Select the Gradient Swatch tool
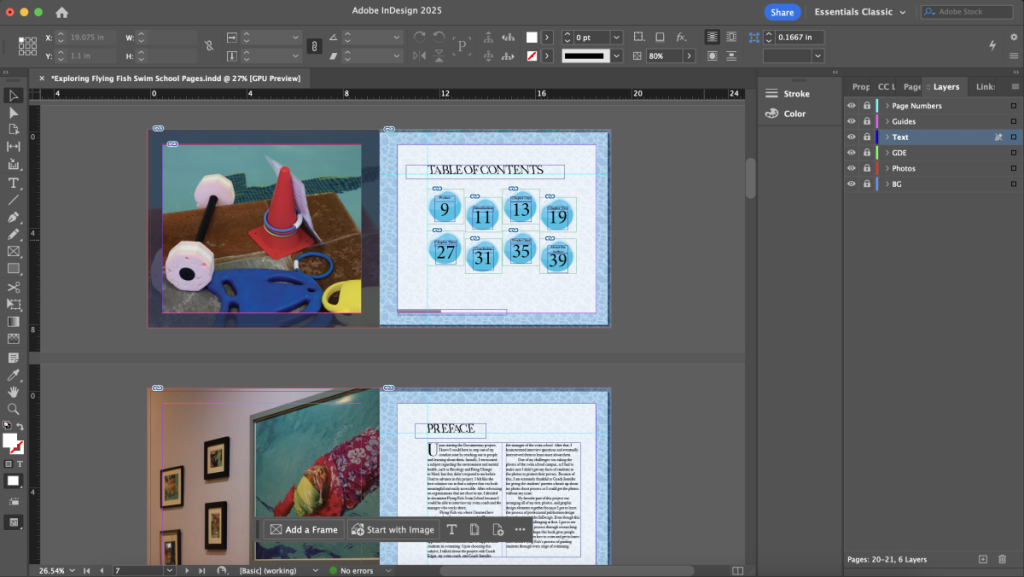The image size is (1024, 577). tap(13, 321)
